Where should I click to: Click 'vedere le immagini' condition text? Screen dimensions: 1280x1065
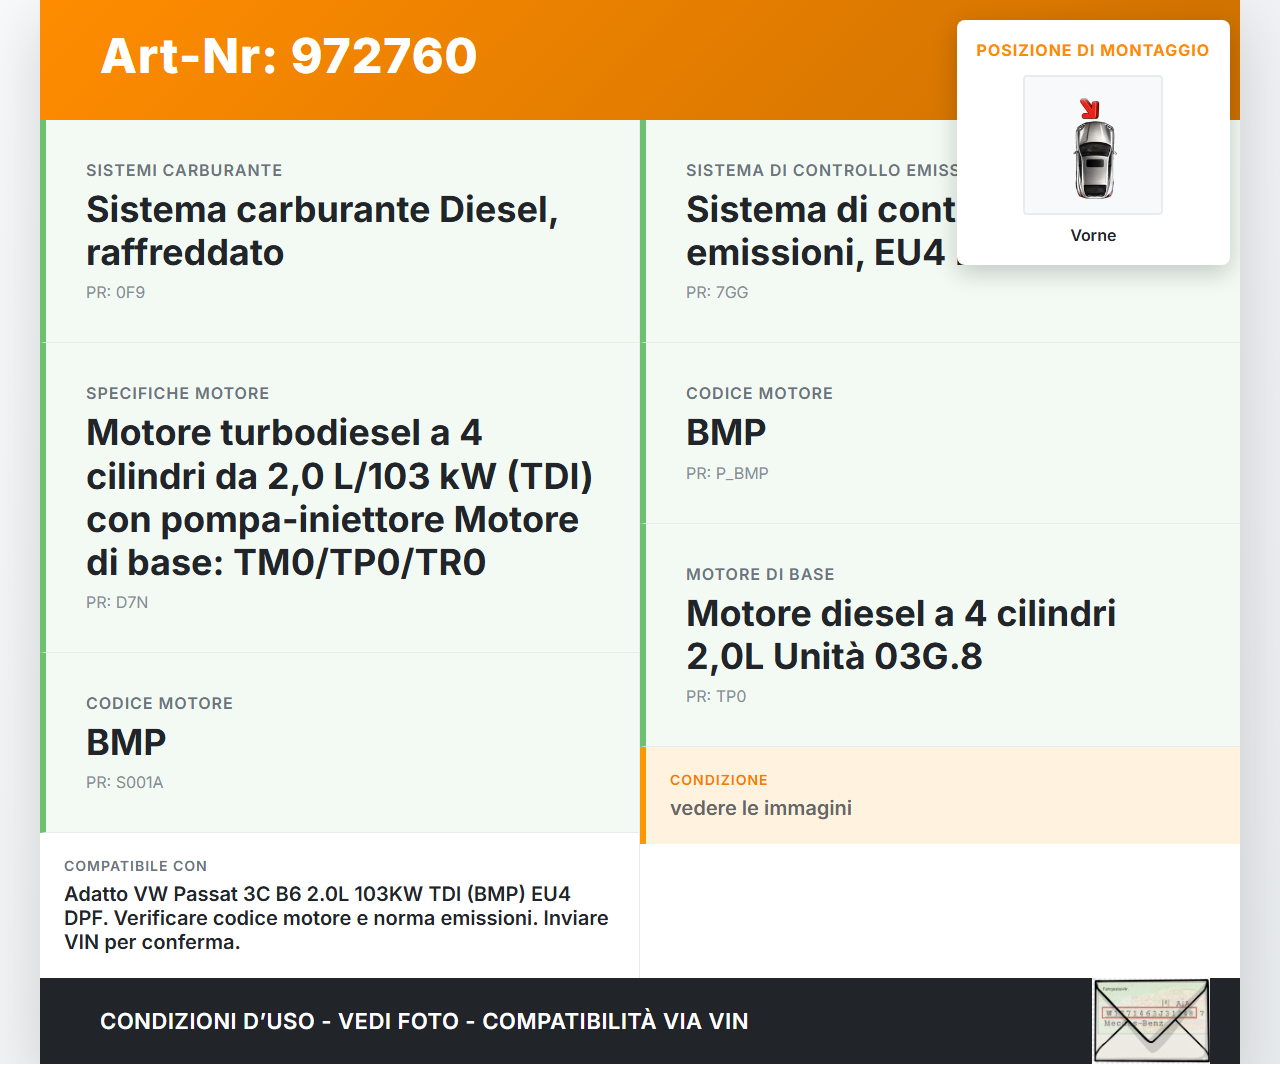761,809
